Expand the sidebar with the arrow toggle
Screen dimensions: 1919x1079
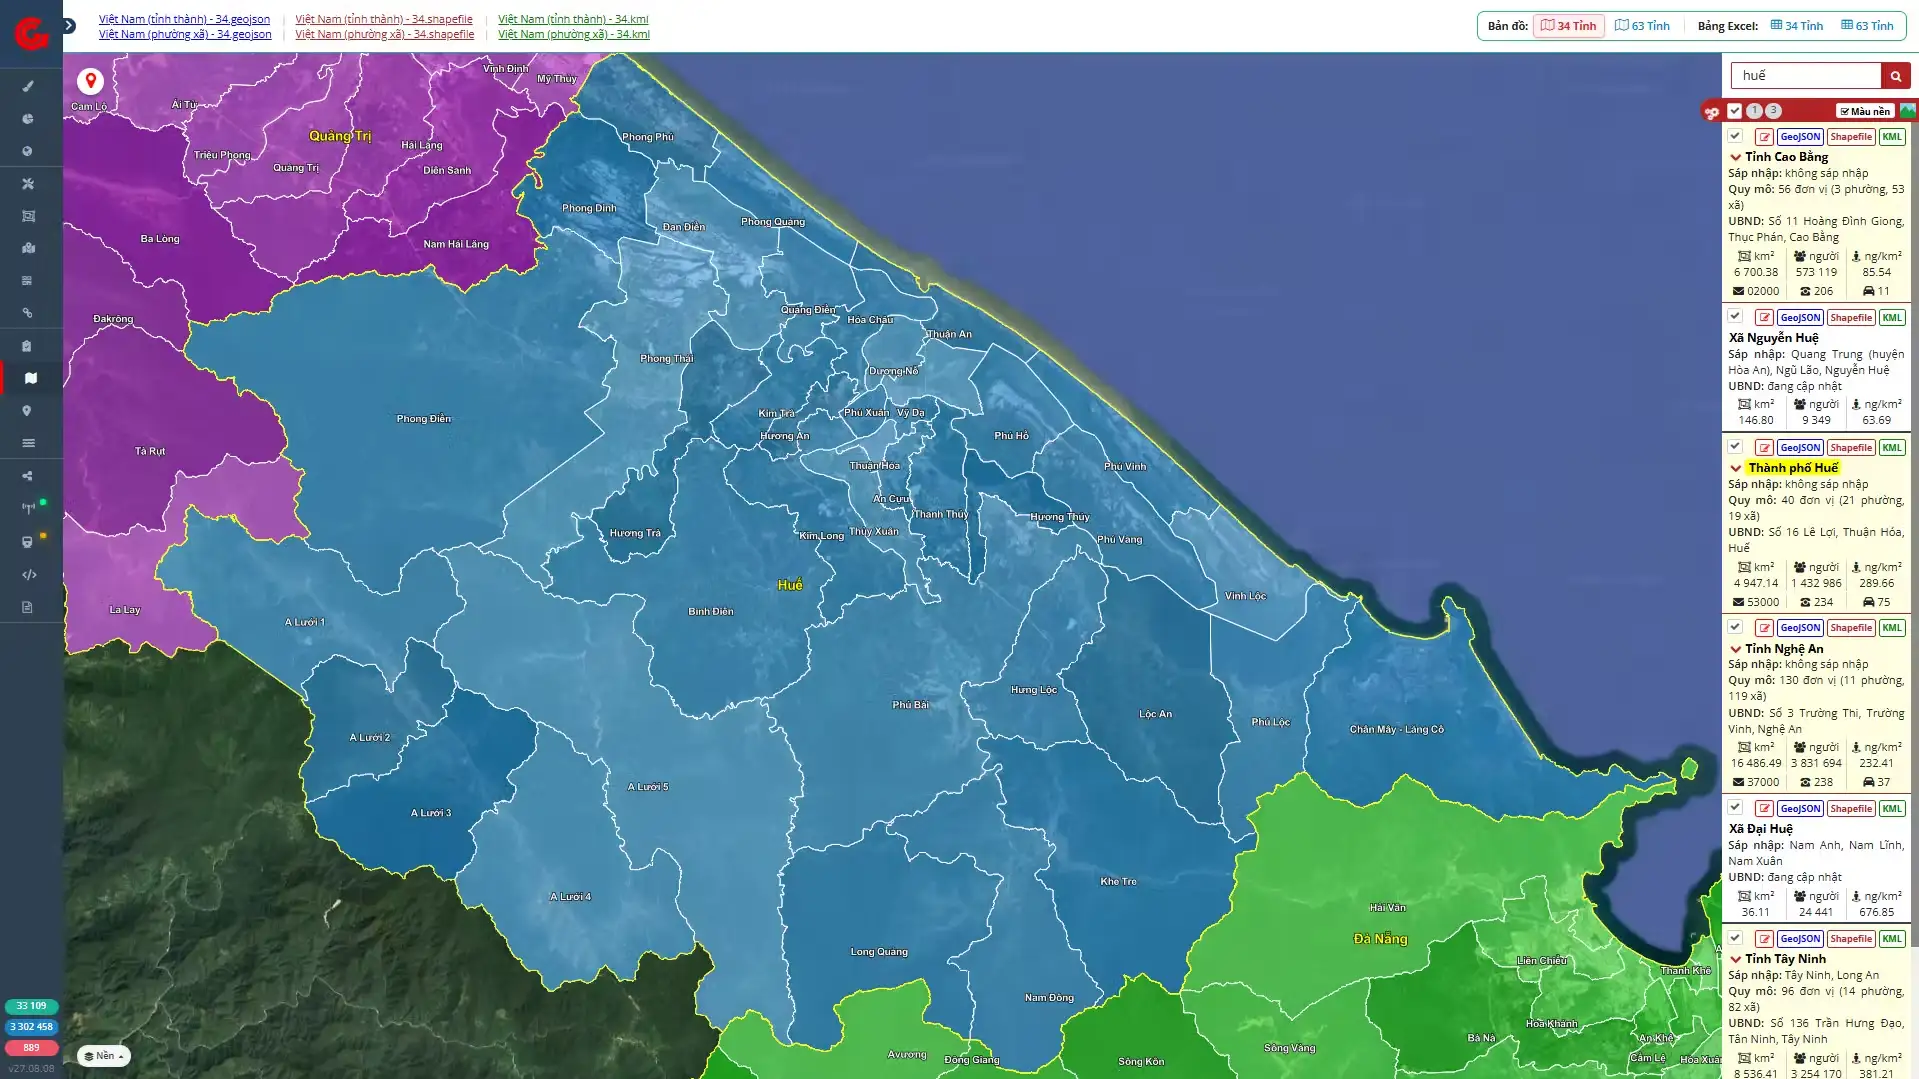pyautogui.click(x=69, y=26)
